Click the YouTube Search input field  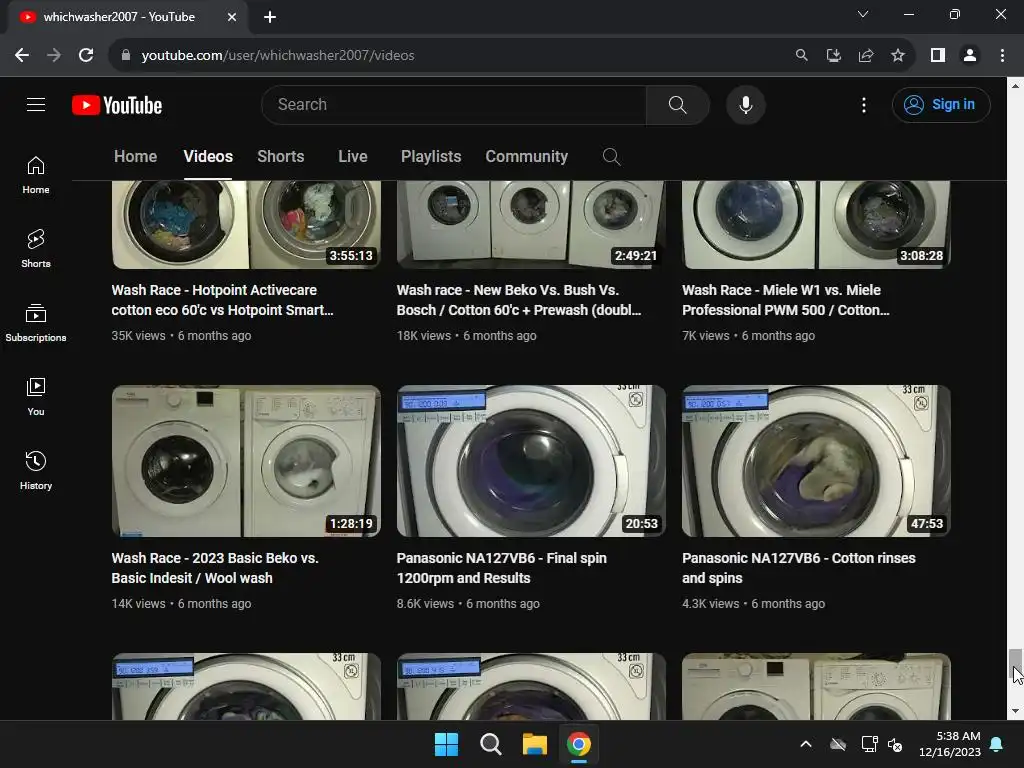(x=454, y=104)
